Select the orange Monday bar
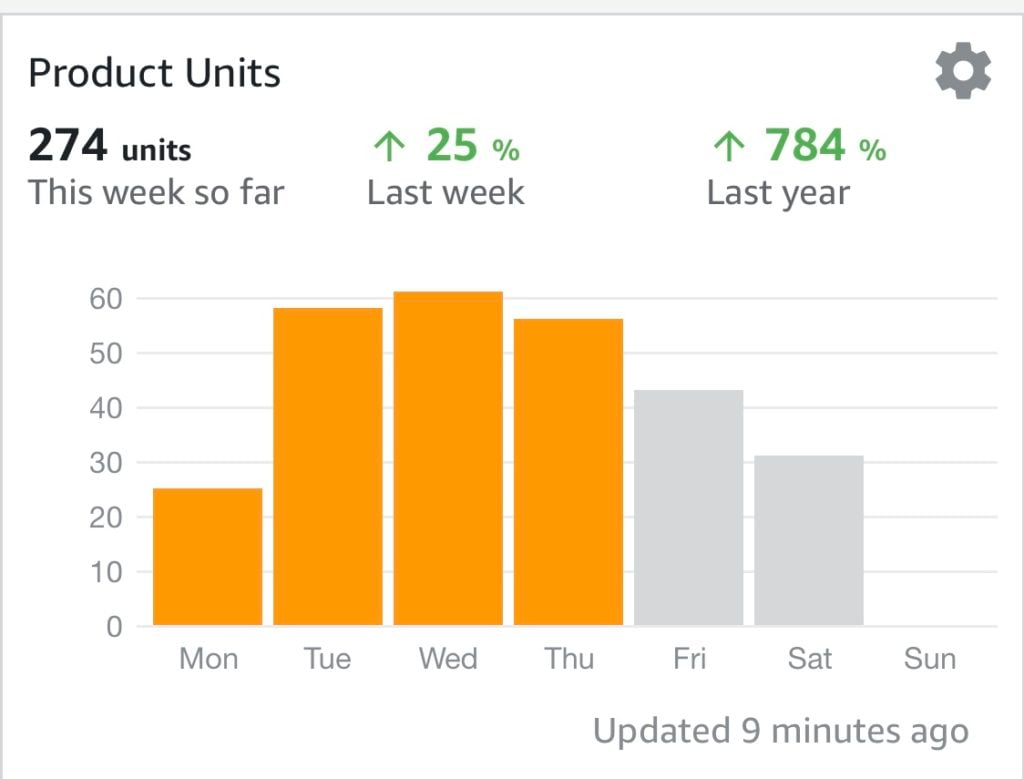This screenshot has height=779, width=1024. 208,556
